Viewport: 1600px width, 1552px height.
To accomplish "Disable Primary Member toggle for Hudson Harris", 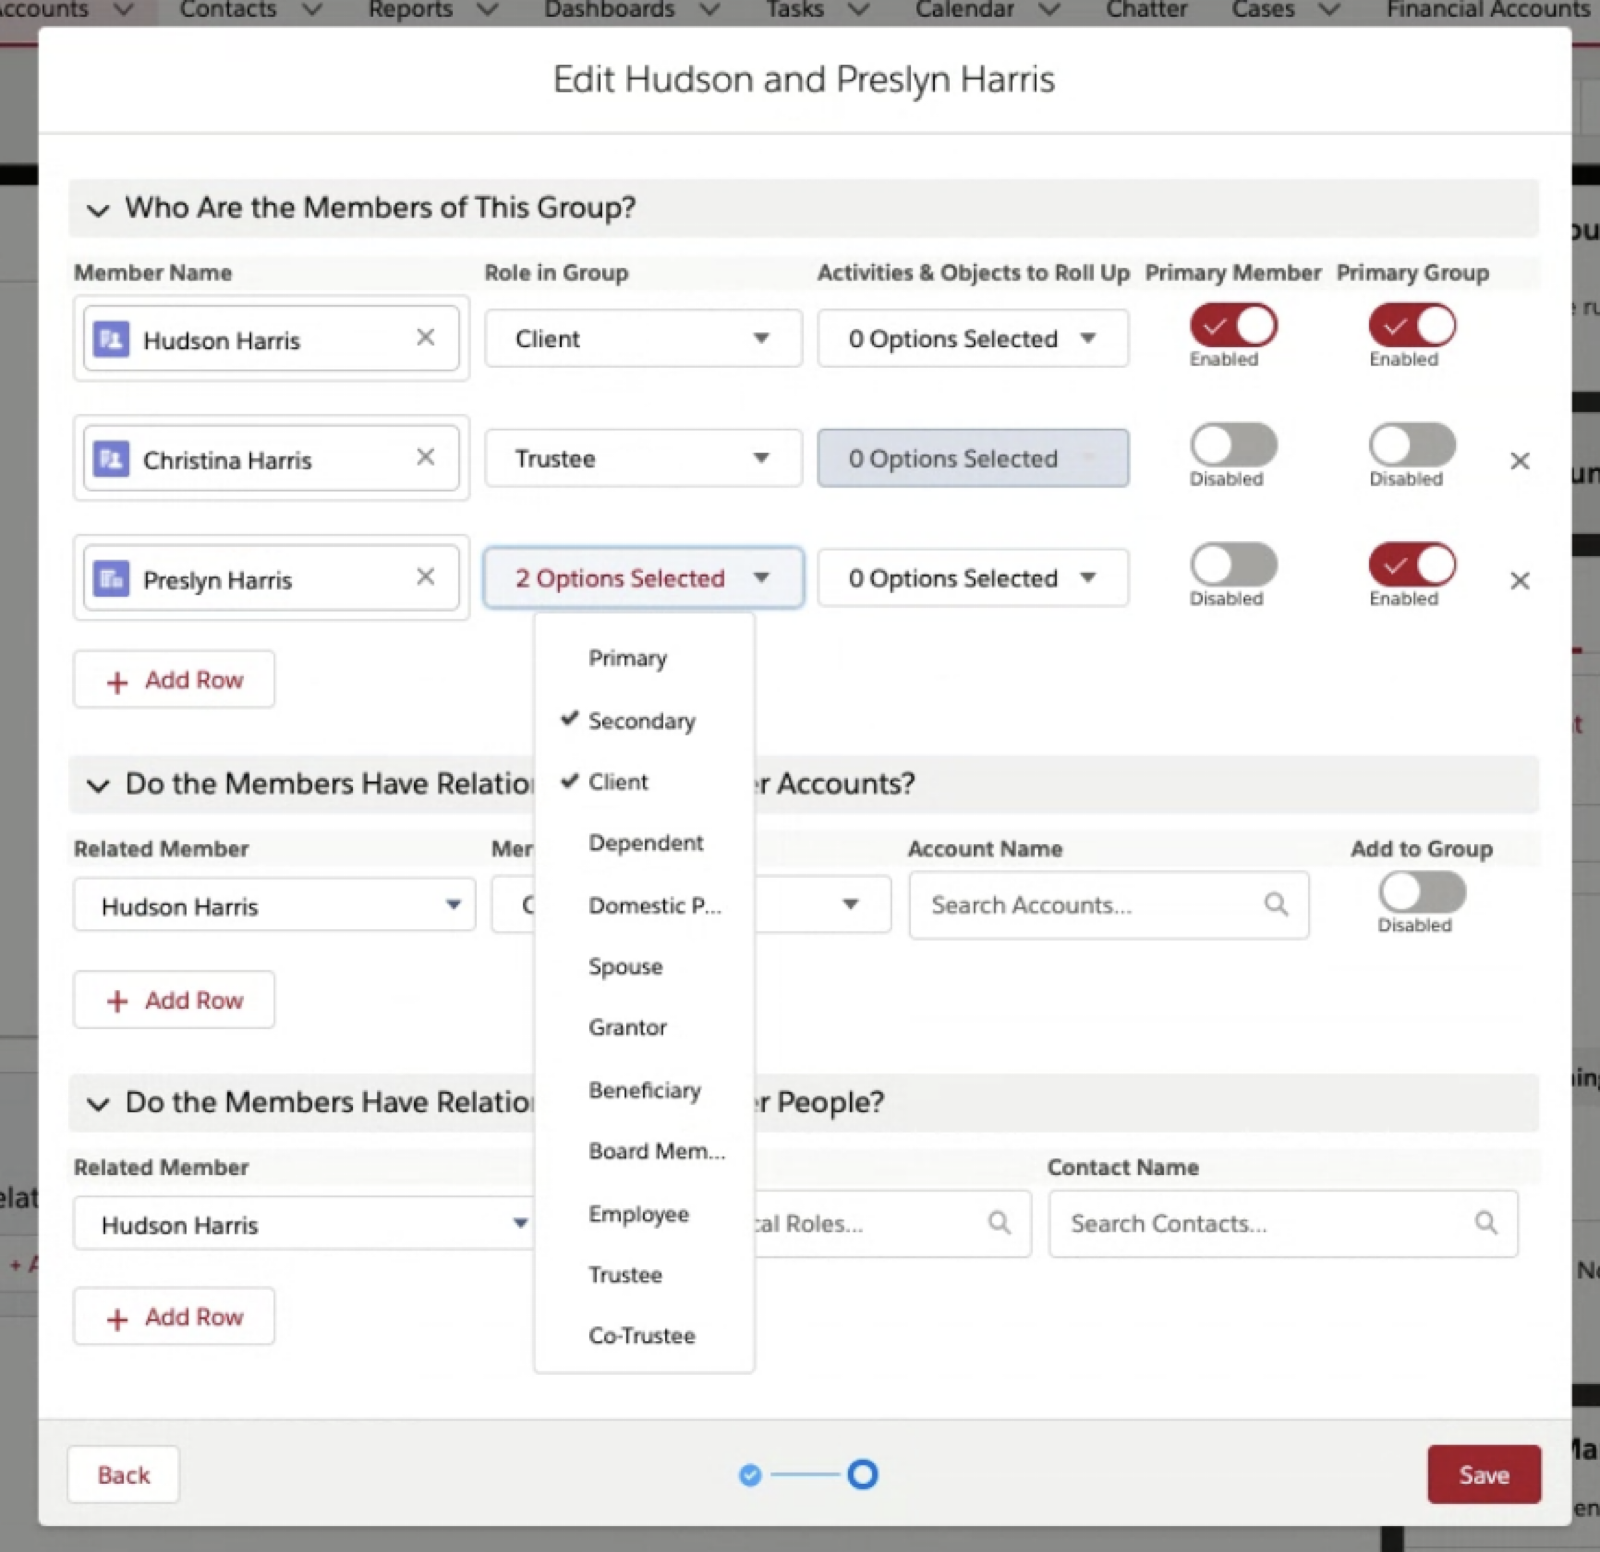I will pyautogui.click(x=1232, y=326).
